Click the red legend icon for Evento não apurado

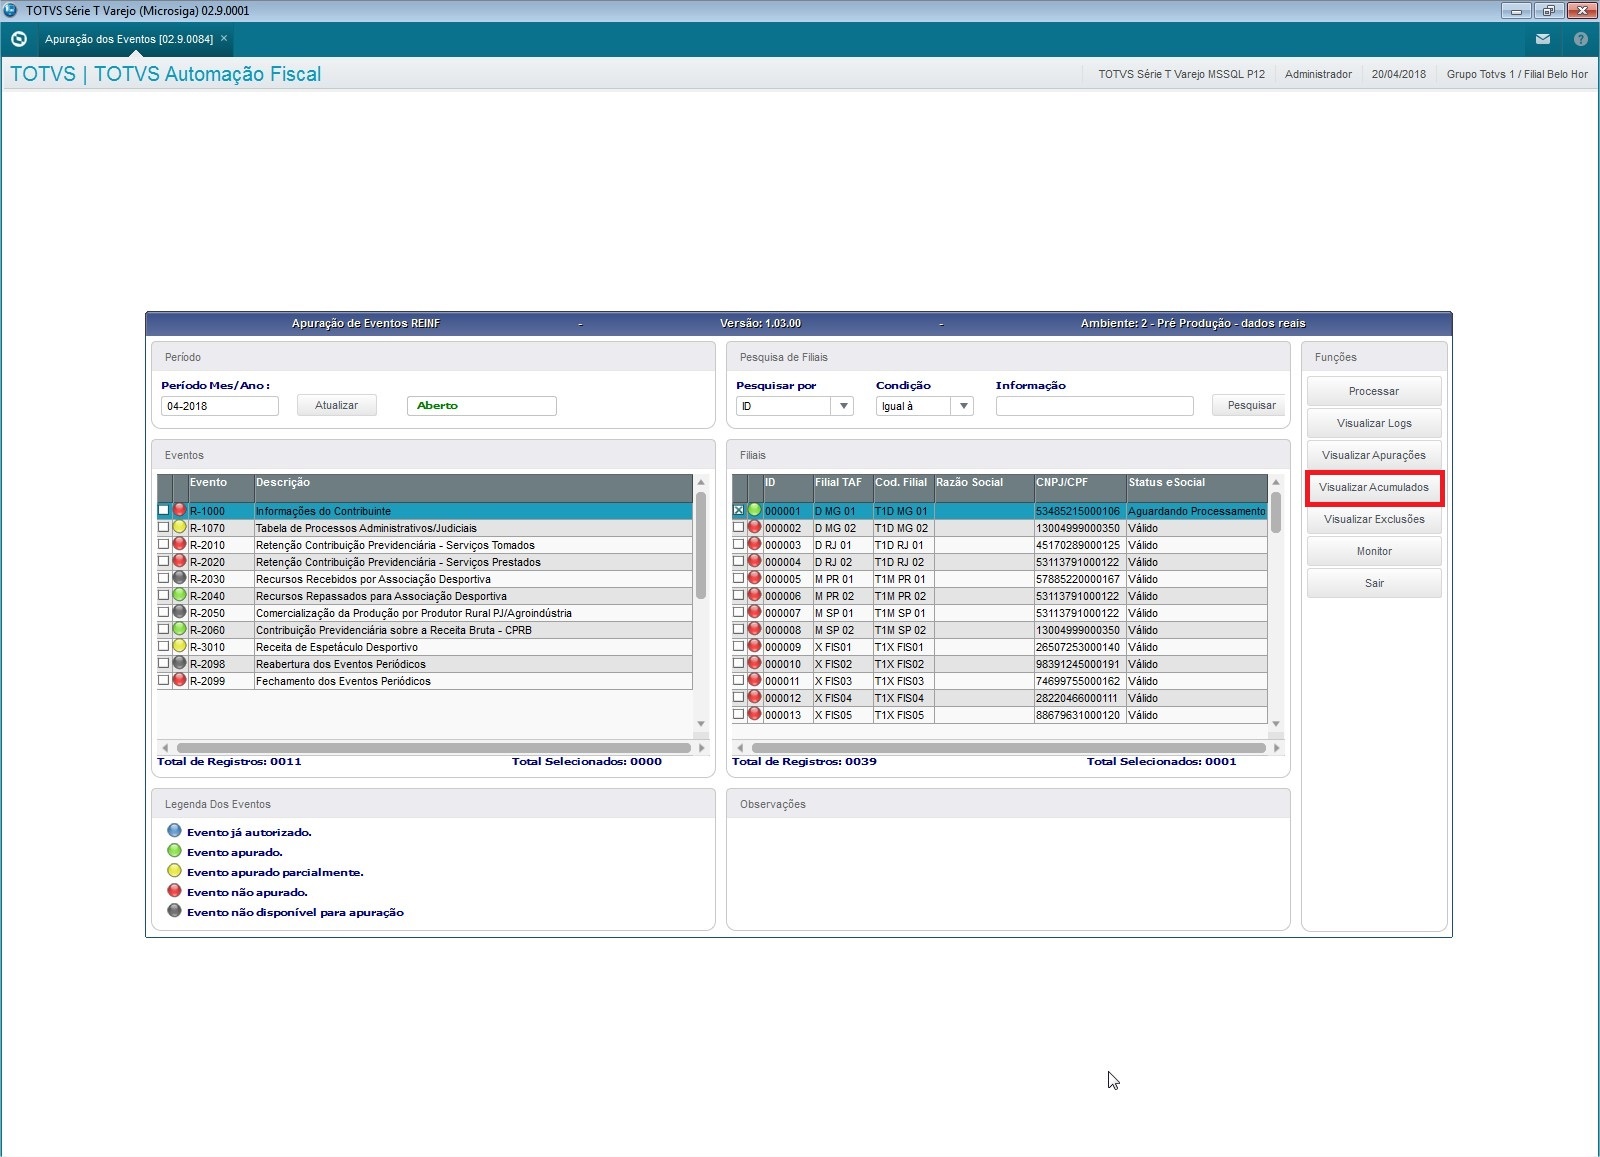pyautogui.click(x=174, y=891)
